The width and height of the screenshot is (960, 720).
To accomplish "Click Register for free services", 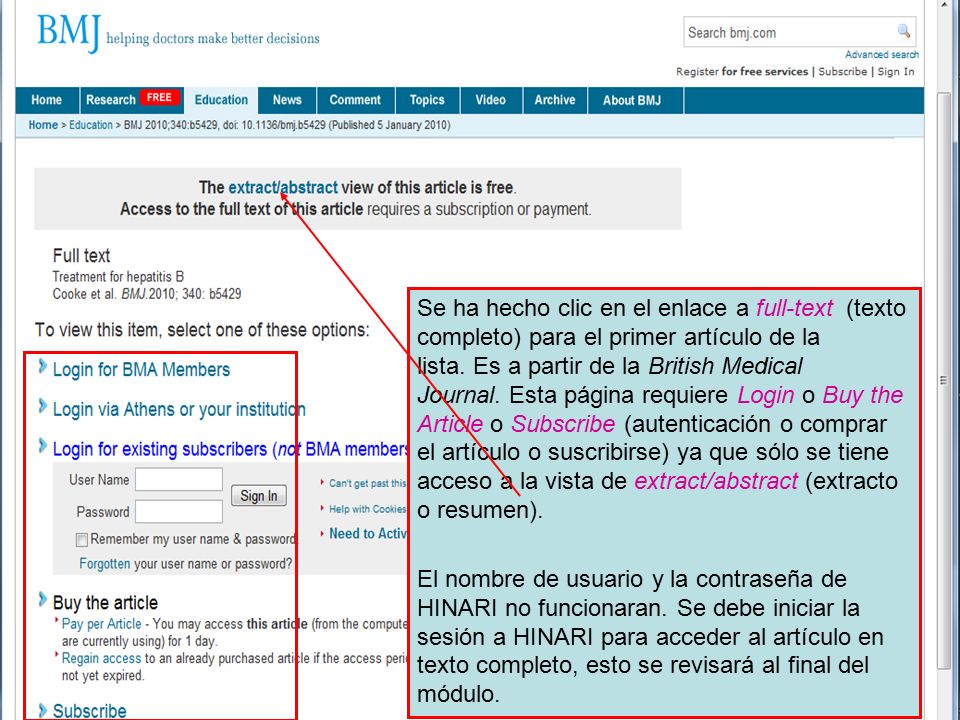I will point(742,72).
